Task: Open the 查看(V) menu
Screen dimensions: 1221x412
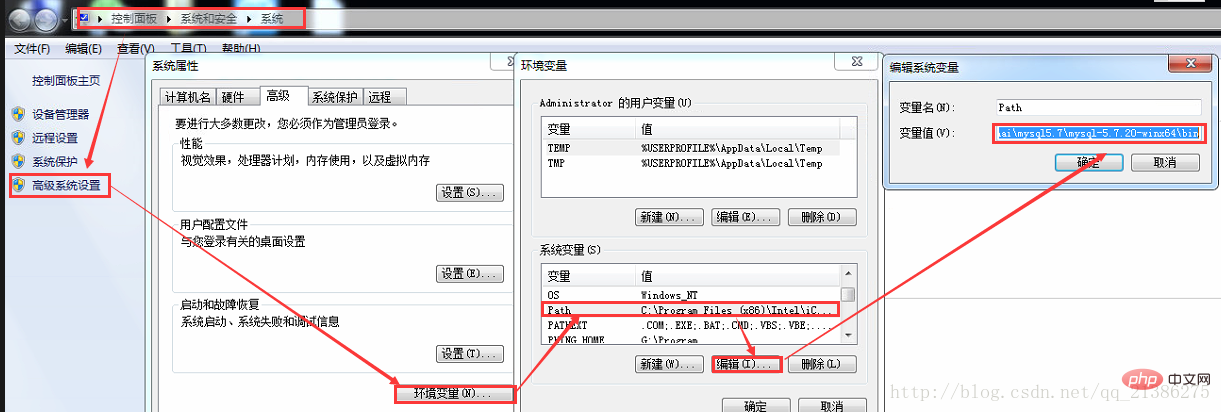Action: [x=135, y=49]
